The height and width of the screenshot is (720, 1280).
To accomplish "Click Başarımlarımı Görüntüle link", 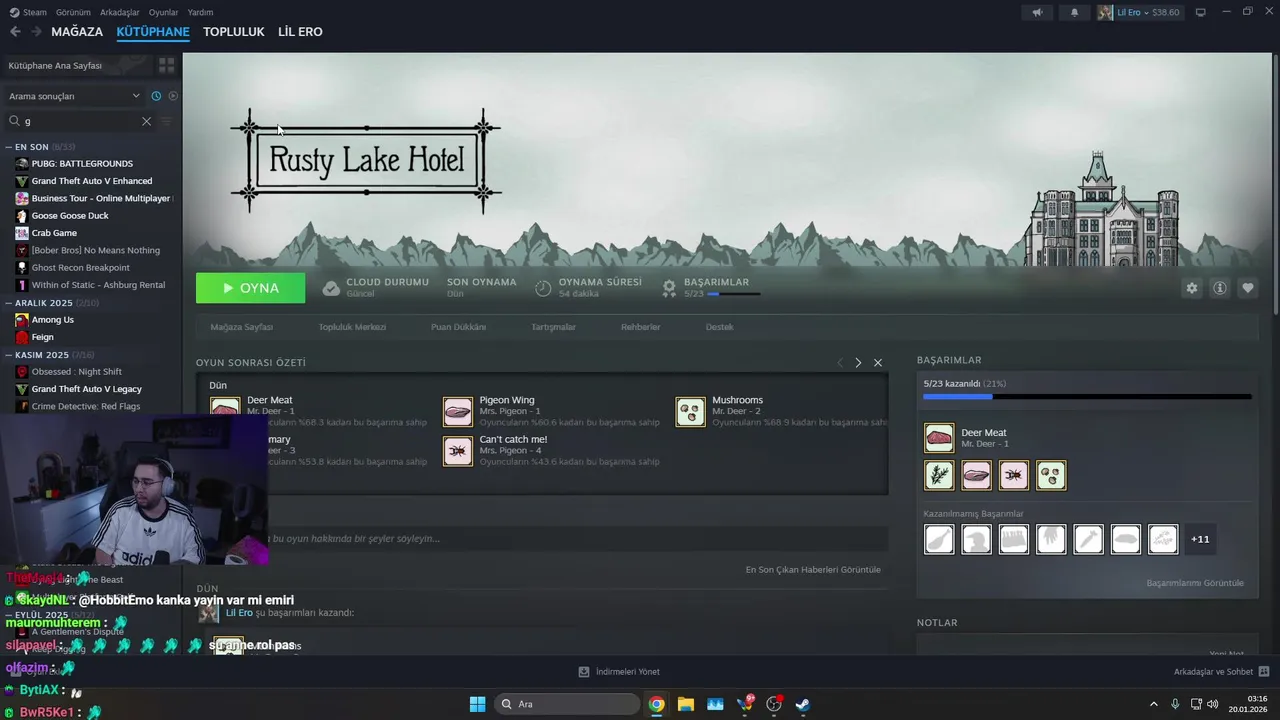I will tap(1195, 583).
